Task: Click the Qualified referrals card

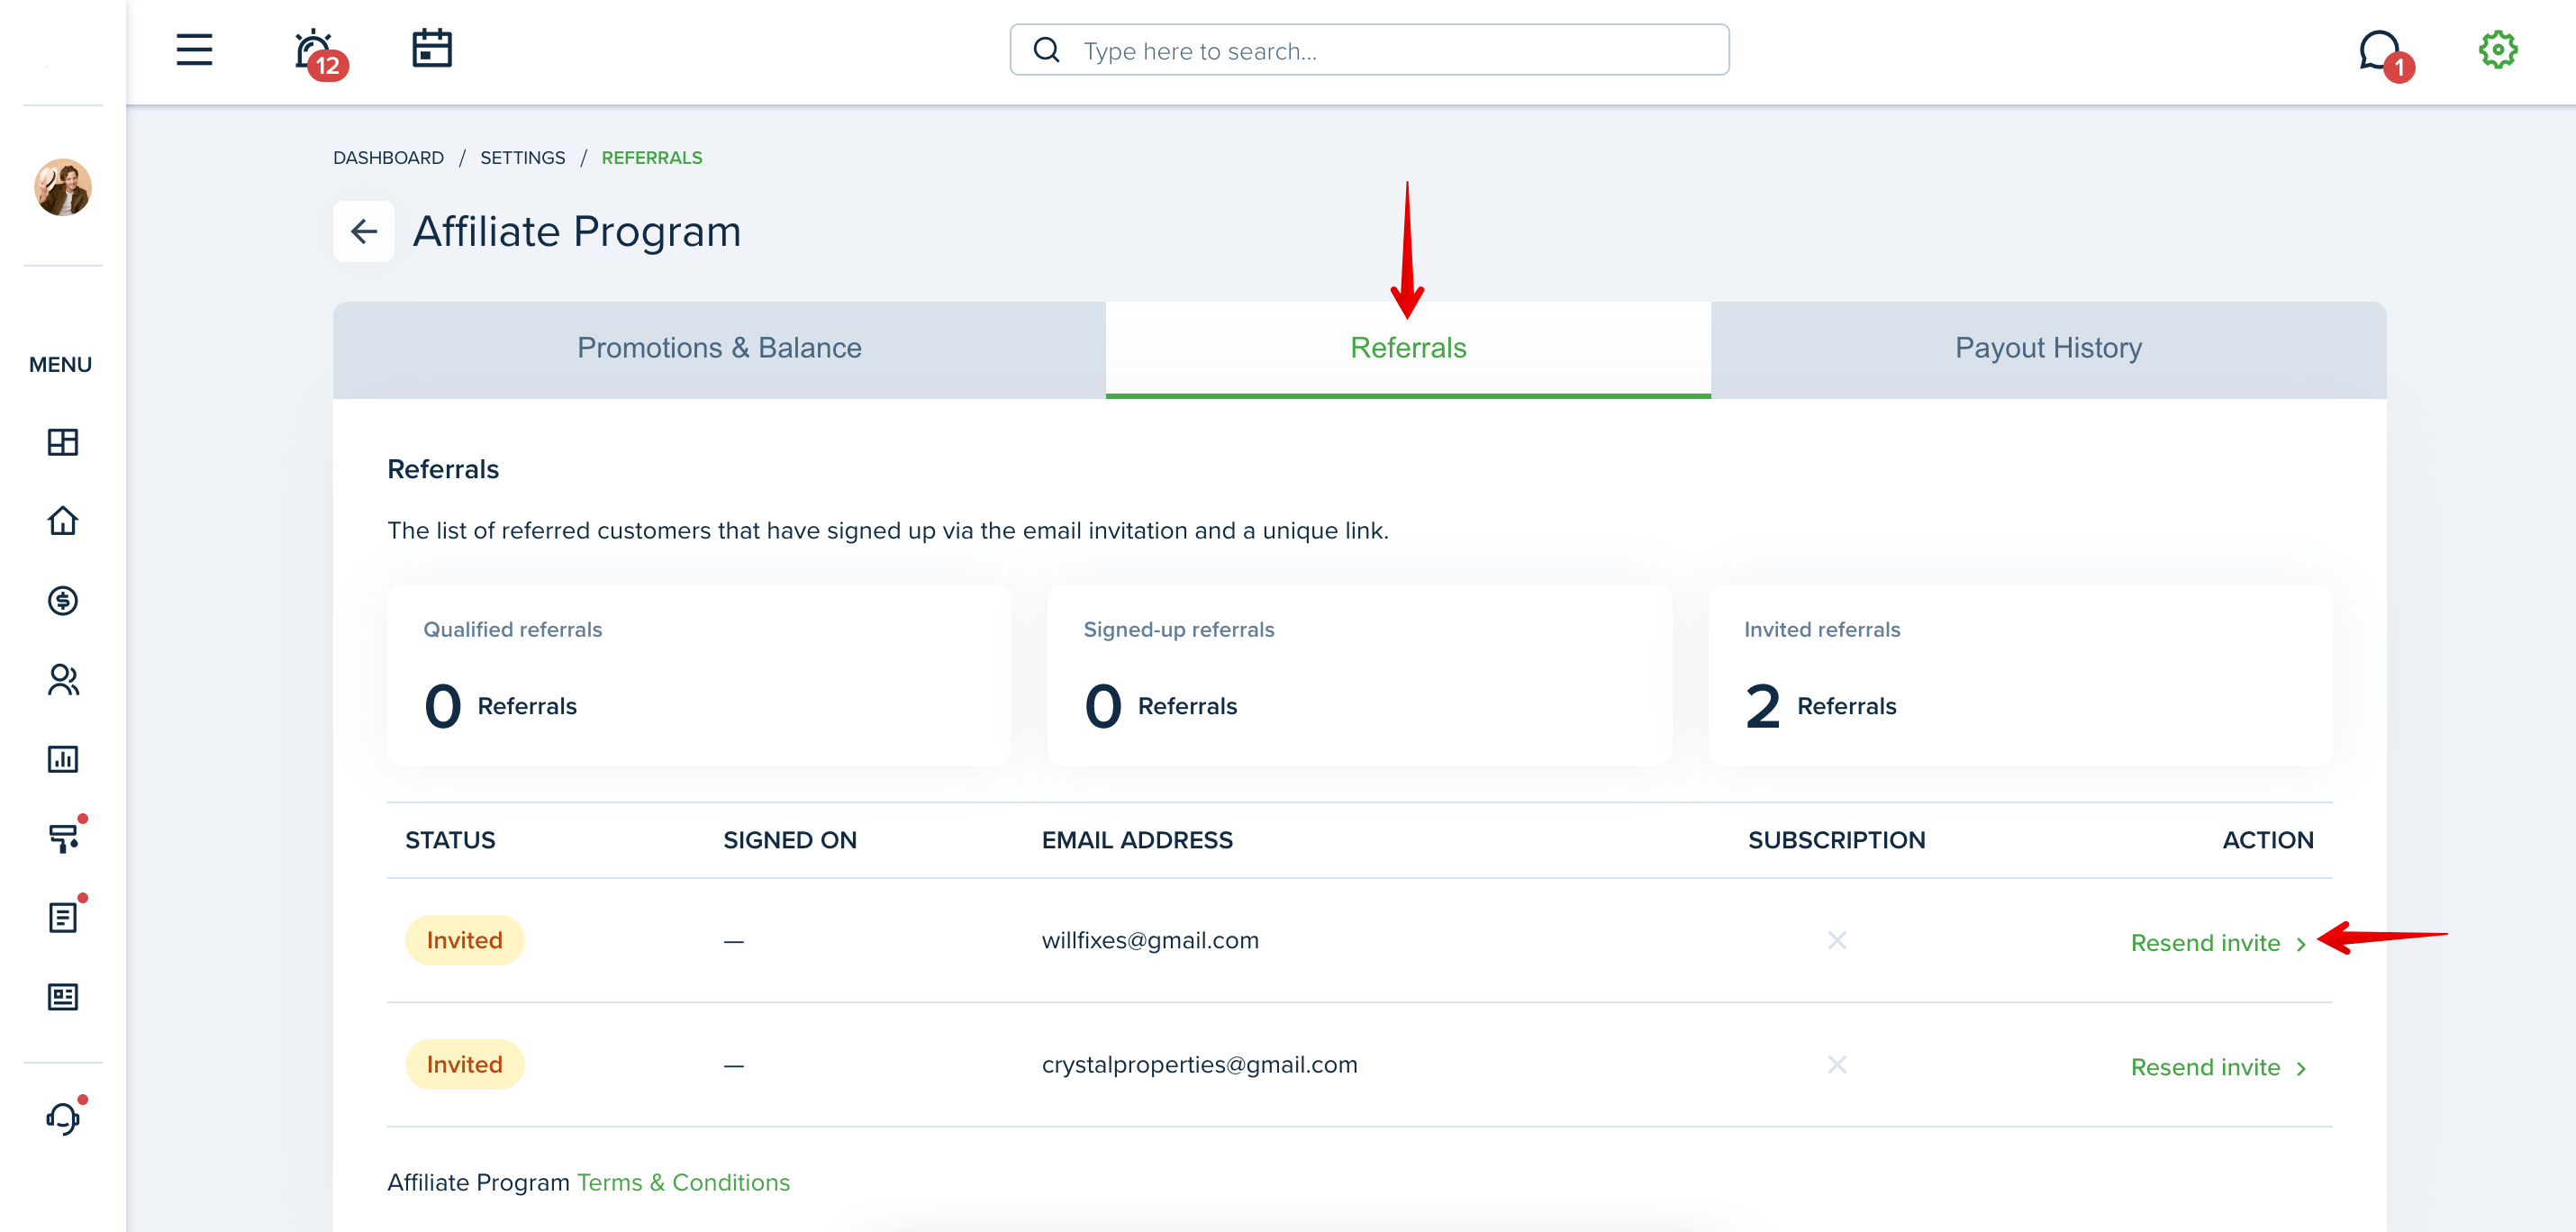Action: click(x=699, y=676)
